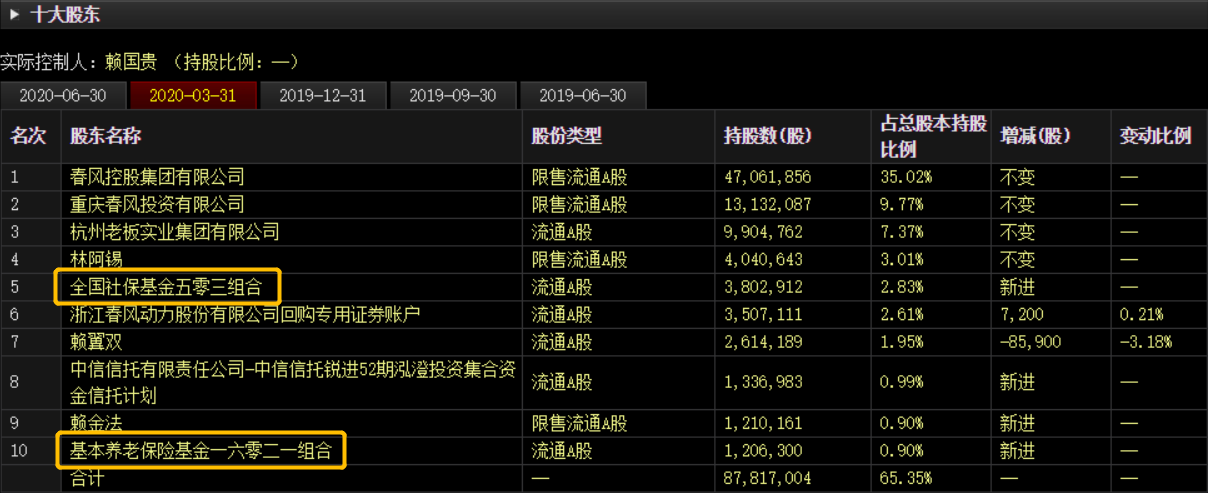Collapse the 十大股东 section triangle

pos(15,15)
